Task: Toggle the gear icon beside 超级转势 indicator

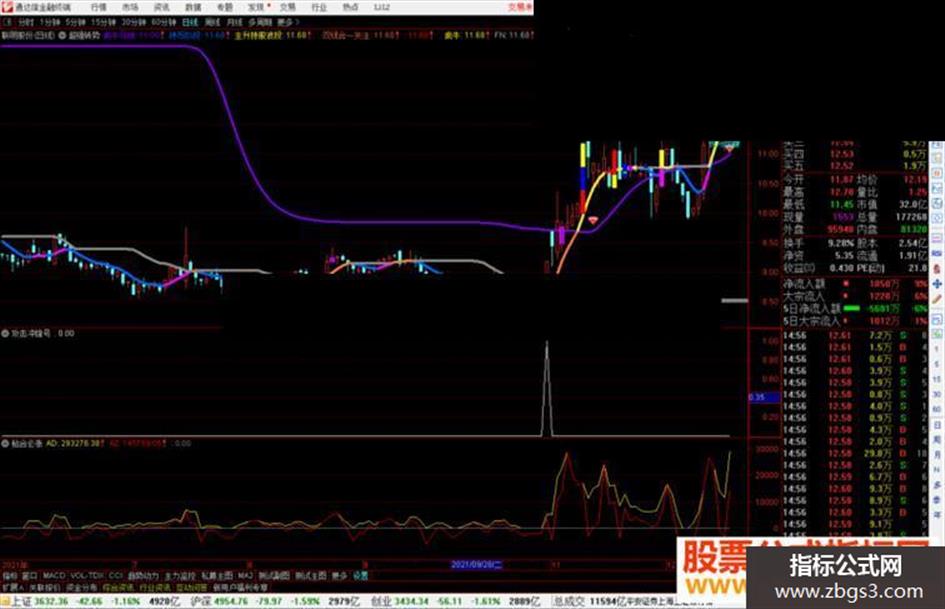Action: pyautogui.click(x=62, y=36)
